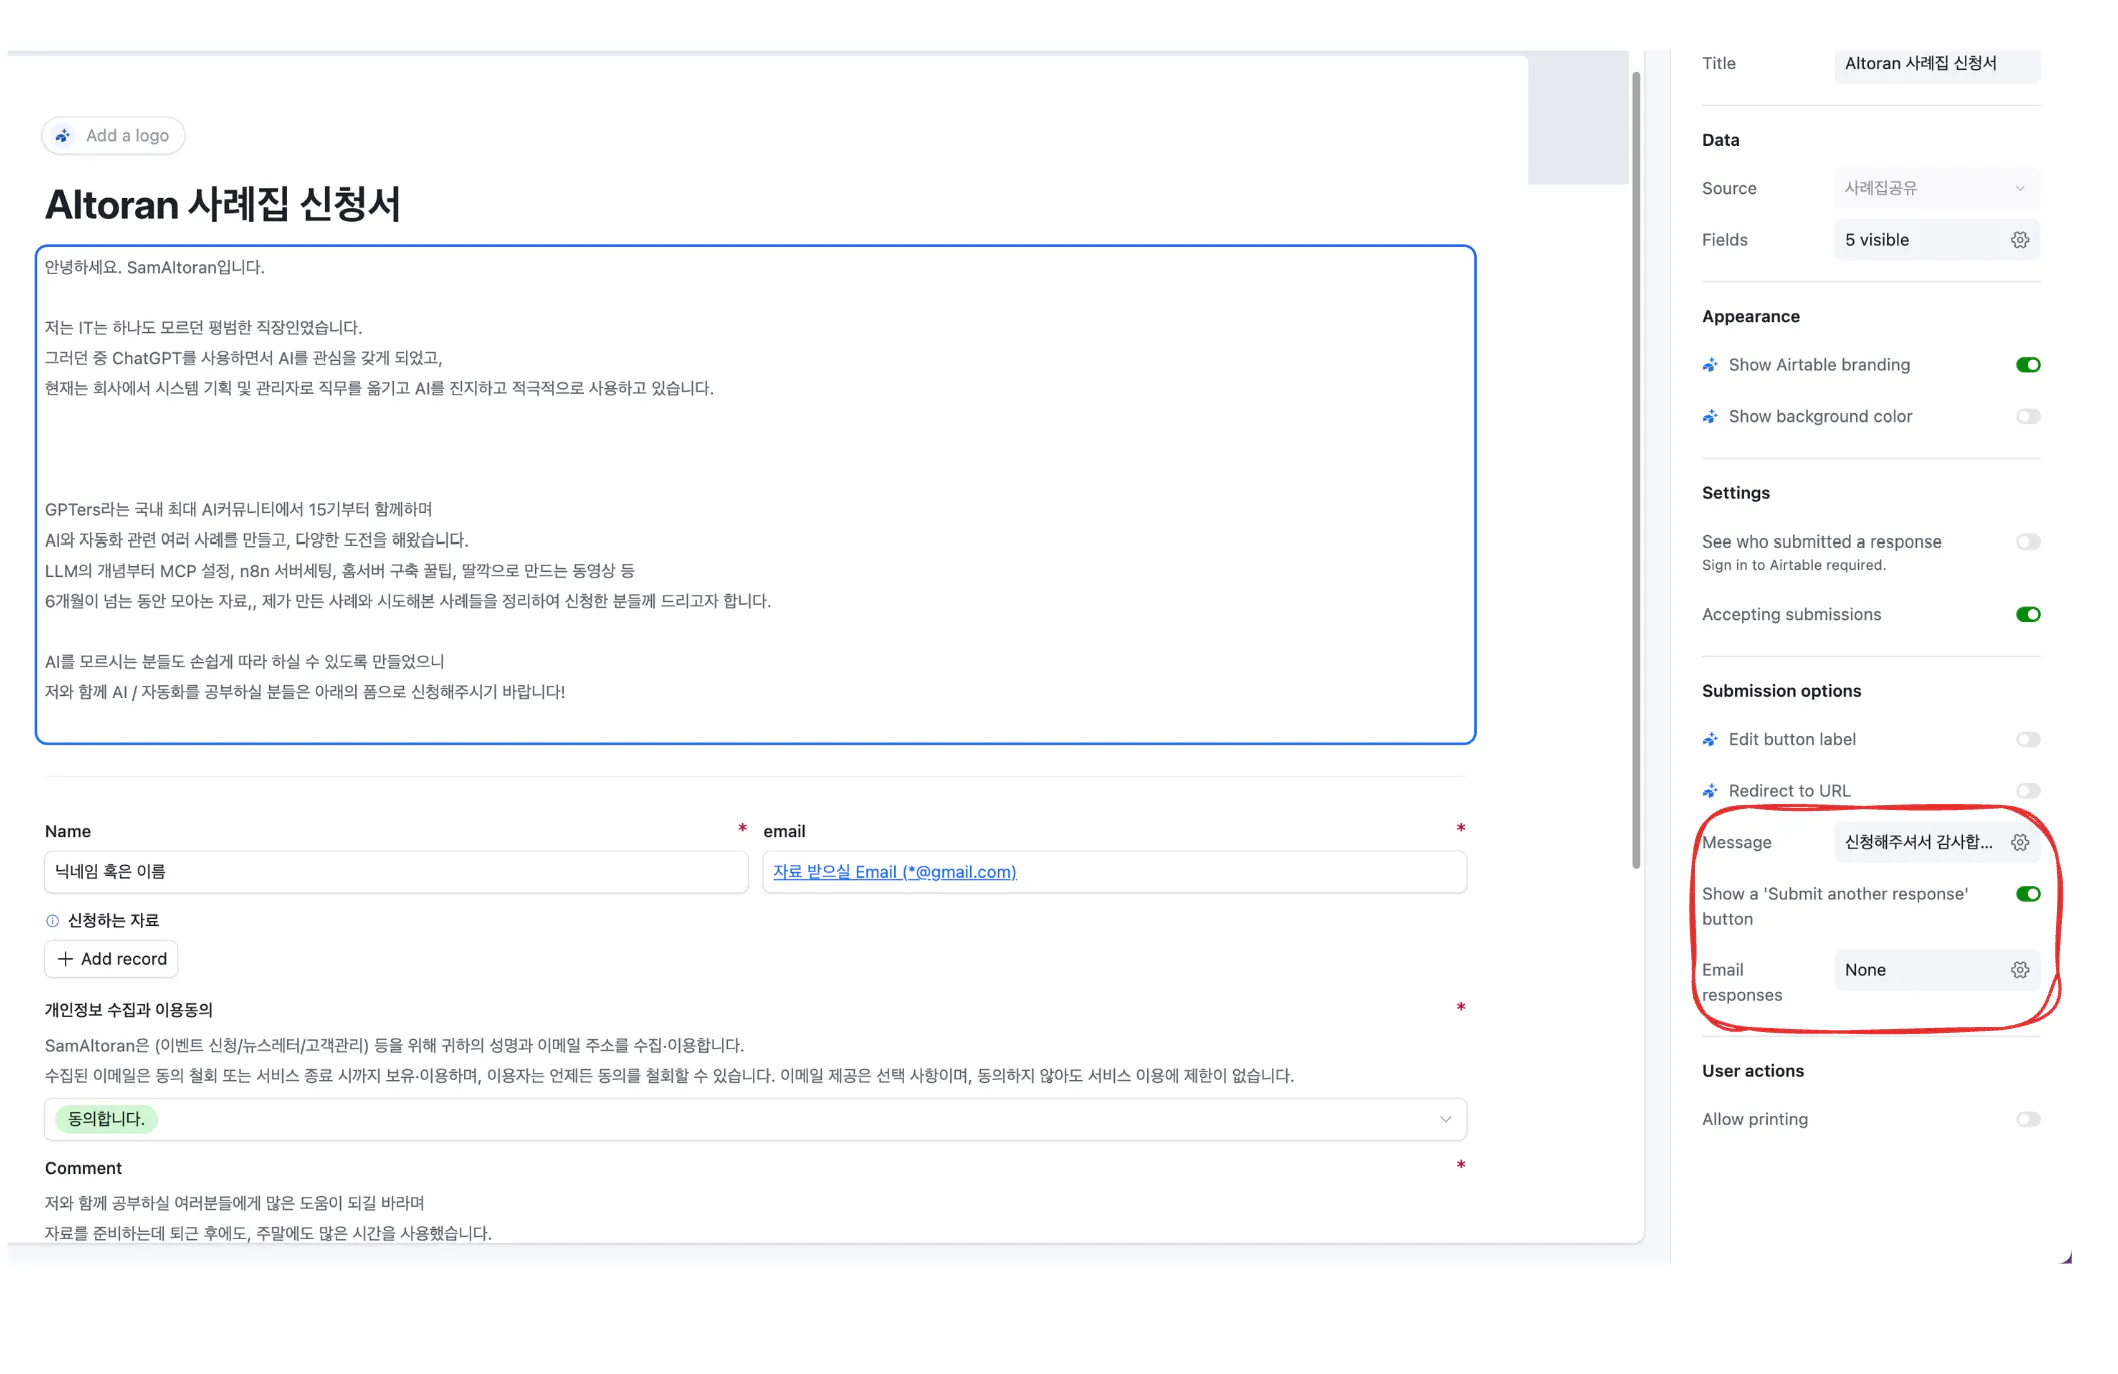2118x1374 pixels.
Task: Click the sparkle icon beside Show Airtable branding
Action: coord(1710,365)
